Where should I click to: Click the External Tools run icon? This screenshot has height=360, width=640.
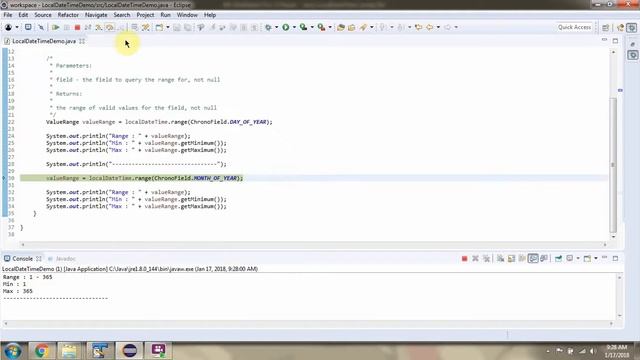coord(322,27)
